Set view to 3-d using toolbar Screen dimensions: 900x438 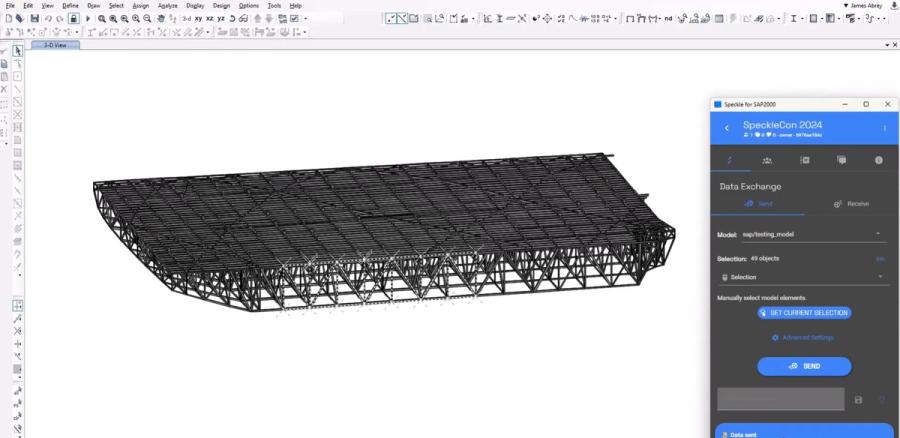click(187, 19)
